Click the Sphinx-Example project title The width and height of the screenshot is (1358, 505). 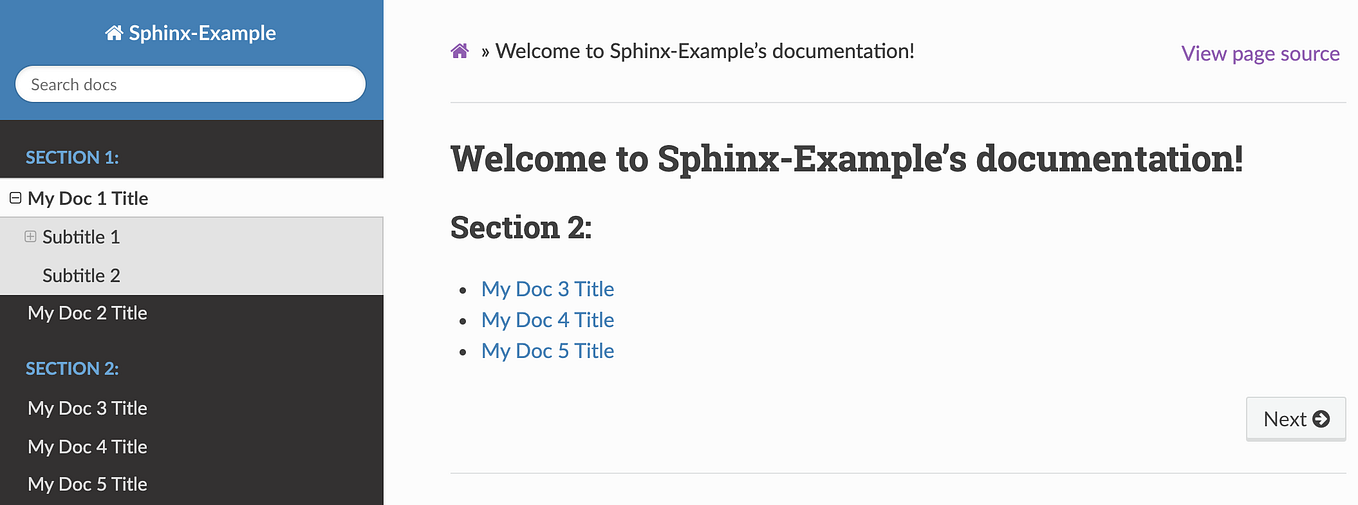[x=202, y=33]
